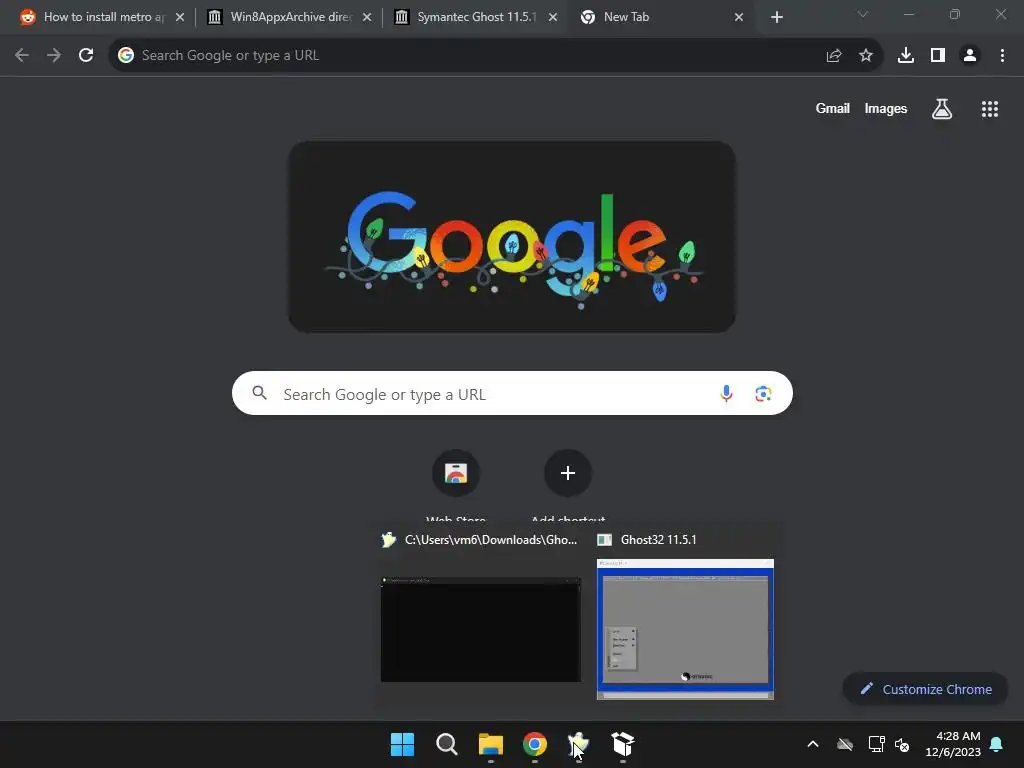Viewport: 1024px width, 768px height.
Task: Click the Ghost app taskbar icon
Action: pyautogui.click(x=579, y=744)
